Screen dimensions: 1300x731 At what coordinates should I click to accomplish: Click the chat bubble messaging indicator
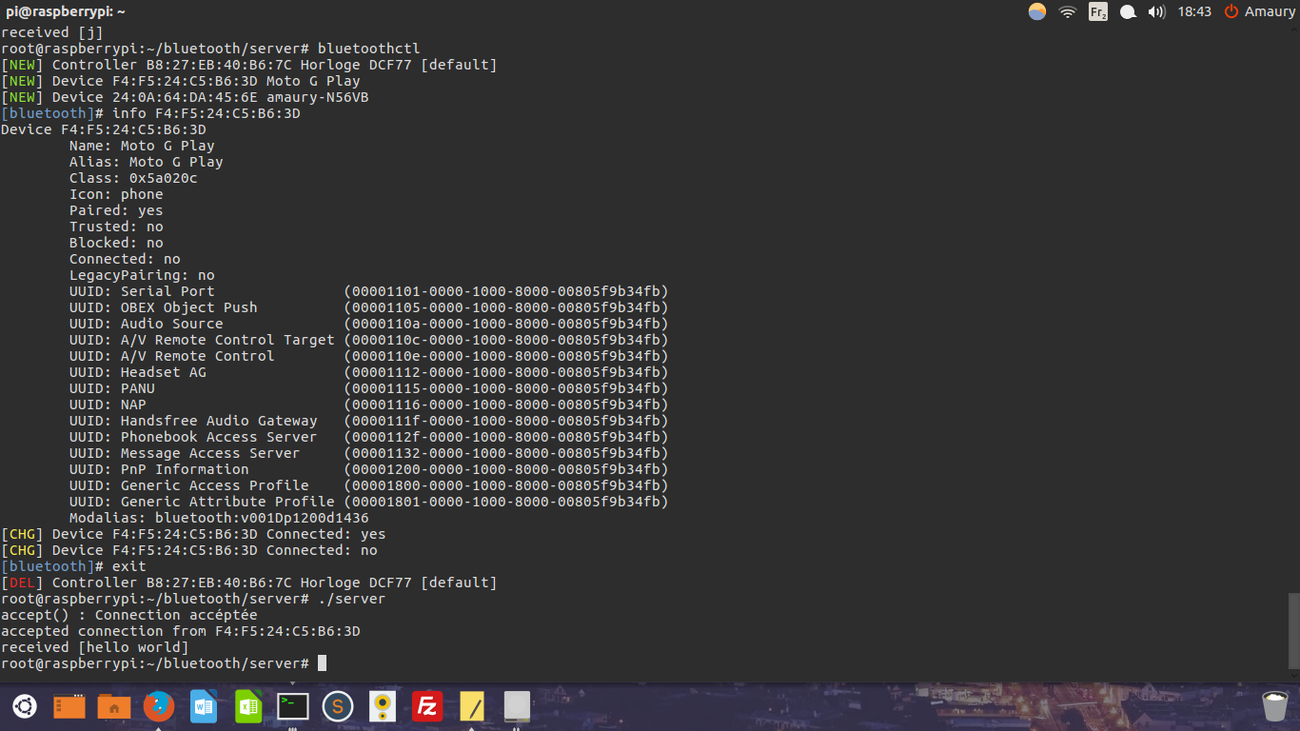tap(1127, 12)
